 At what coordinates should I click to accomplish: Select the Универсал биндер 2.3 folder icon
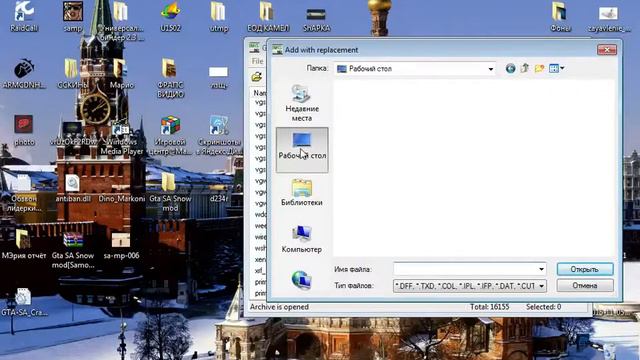pos(121,21)
